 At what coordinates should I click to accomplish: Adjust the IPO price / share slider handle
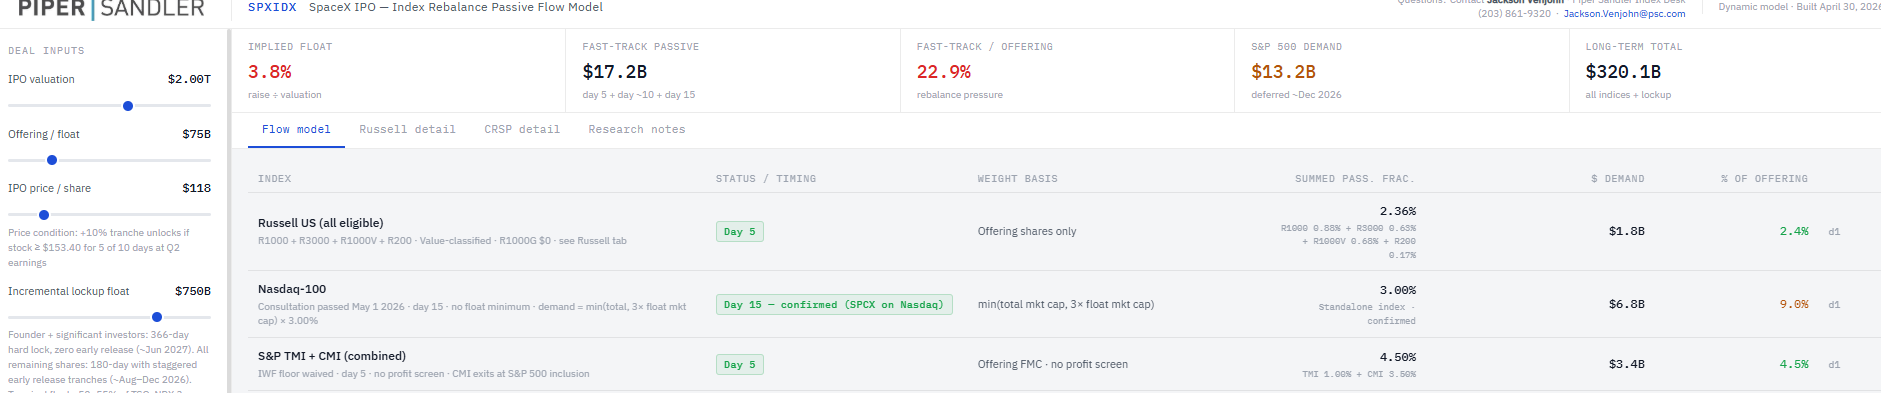point(44,215)
